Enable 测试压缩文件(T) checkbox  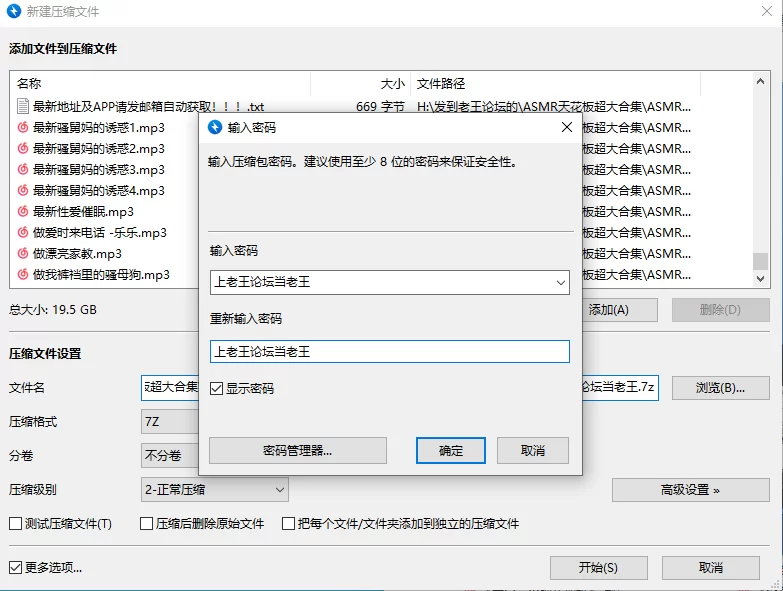(15, 524)
